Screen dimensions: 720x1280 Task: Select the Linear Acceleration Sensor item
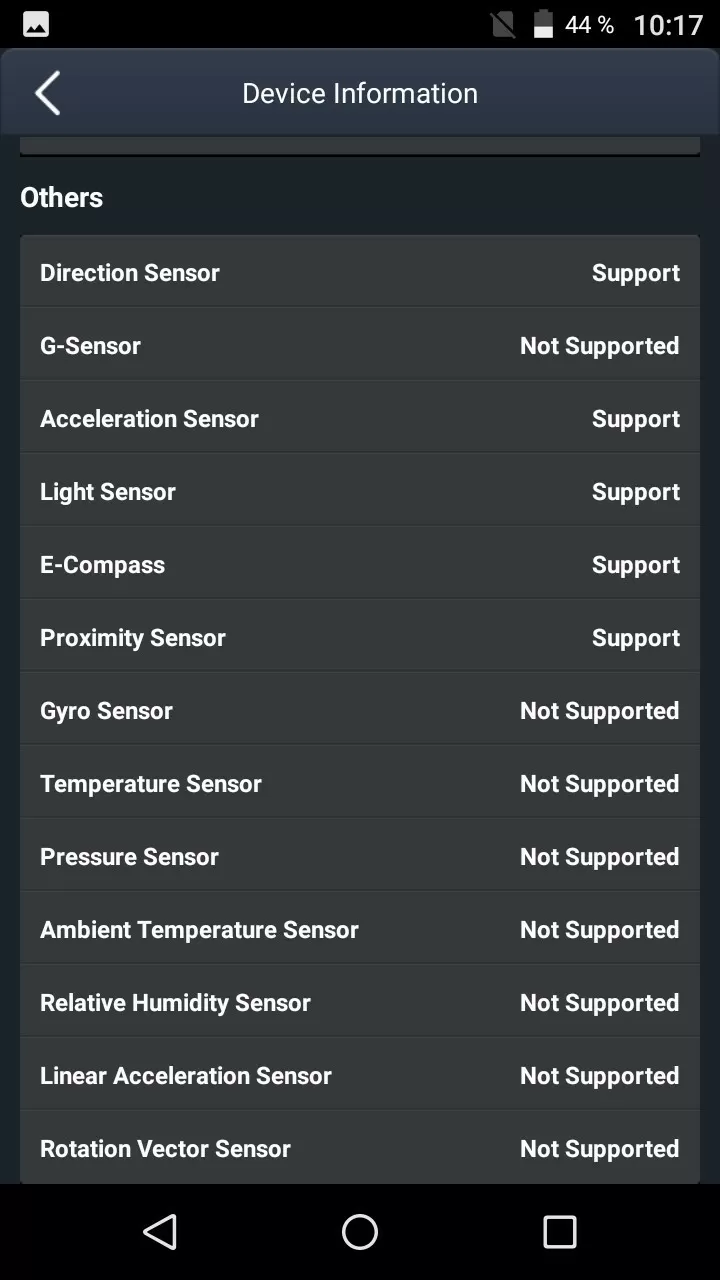[360, 1076]
